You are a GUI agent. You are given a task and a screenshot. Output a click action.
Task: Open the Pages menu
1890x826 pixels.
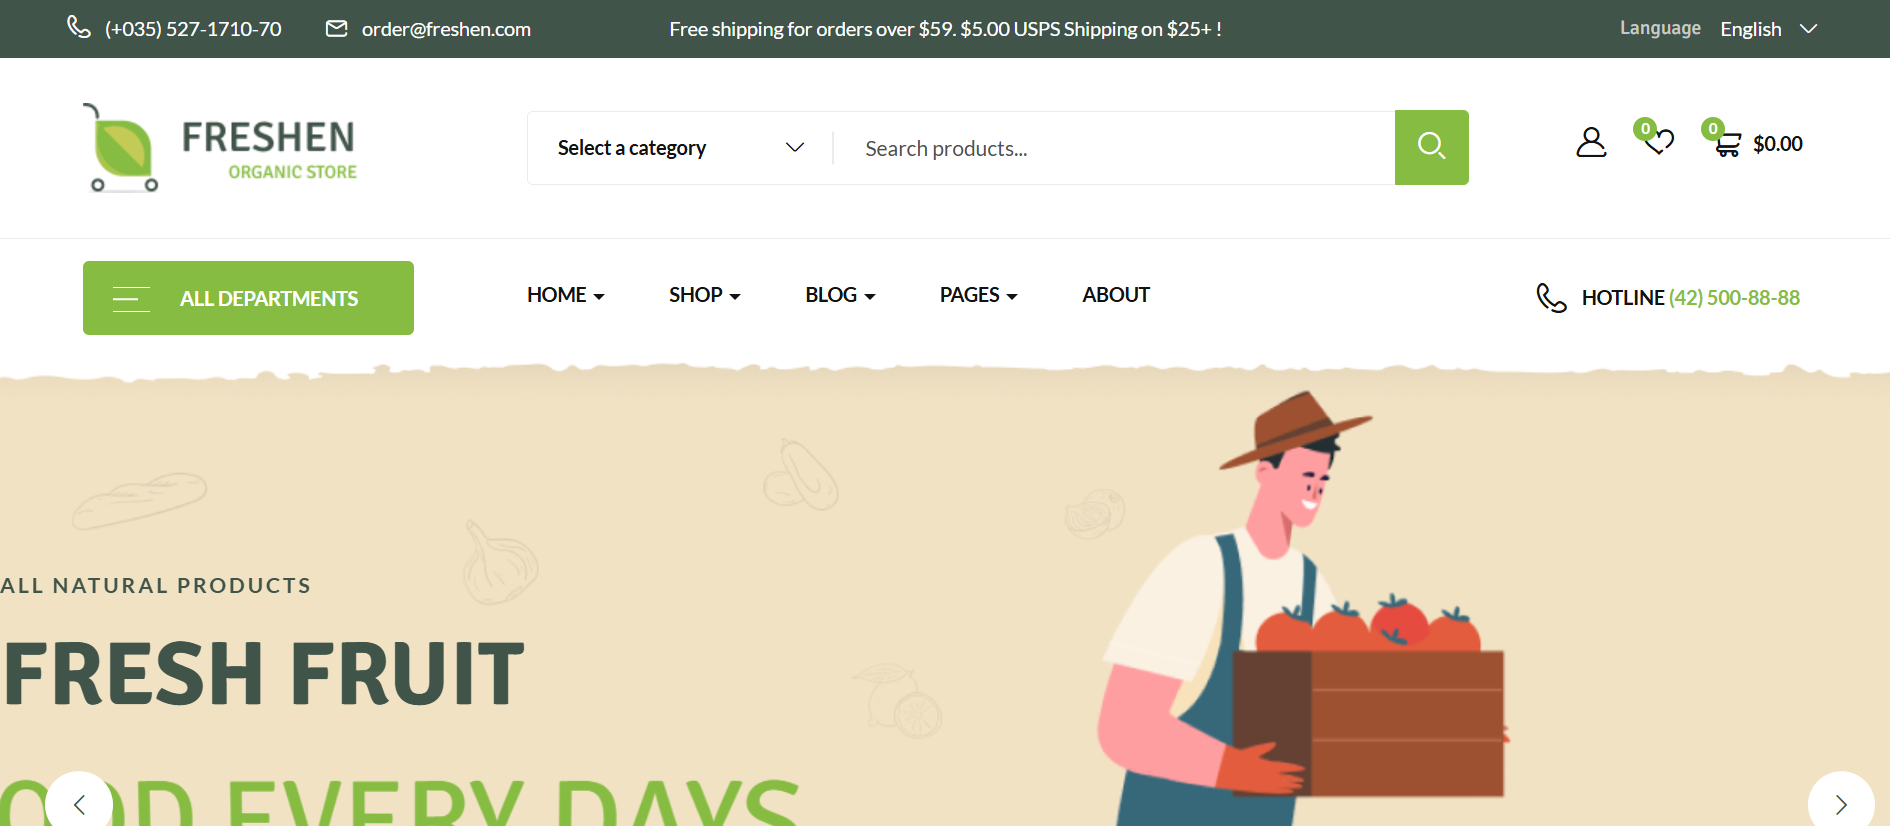point(978,295)
